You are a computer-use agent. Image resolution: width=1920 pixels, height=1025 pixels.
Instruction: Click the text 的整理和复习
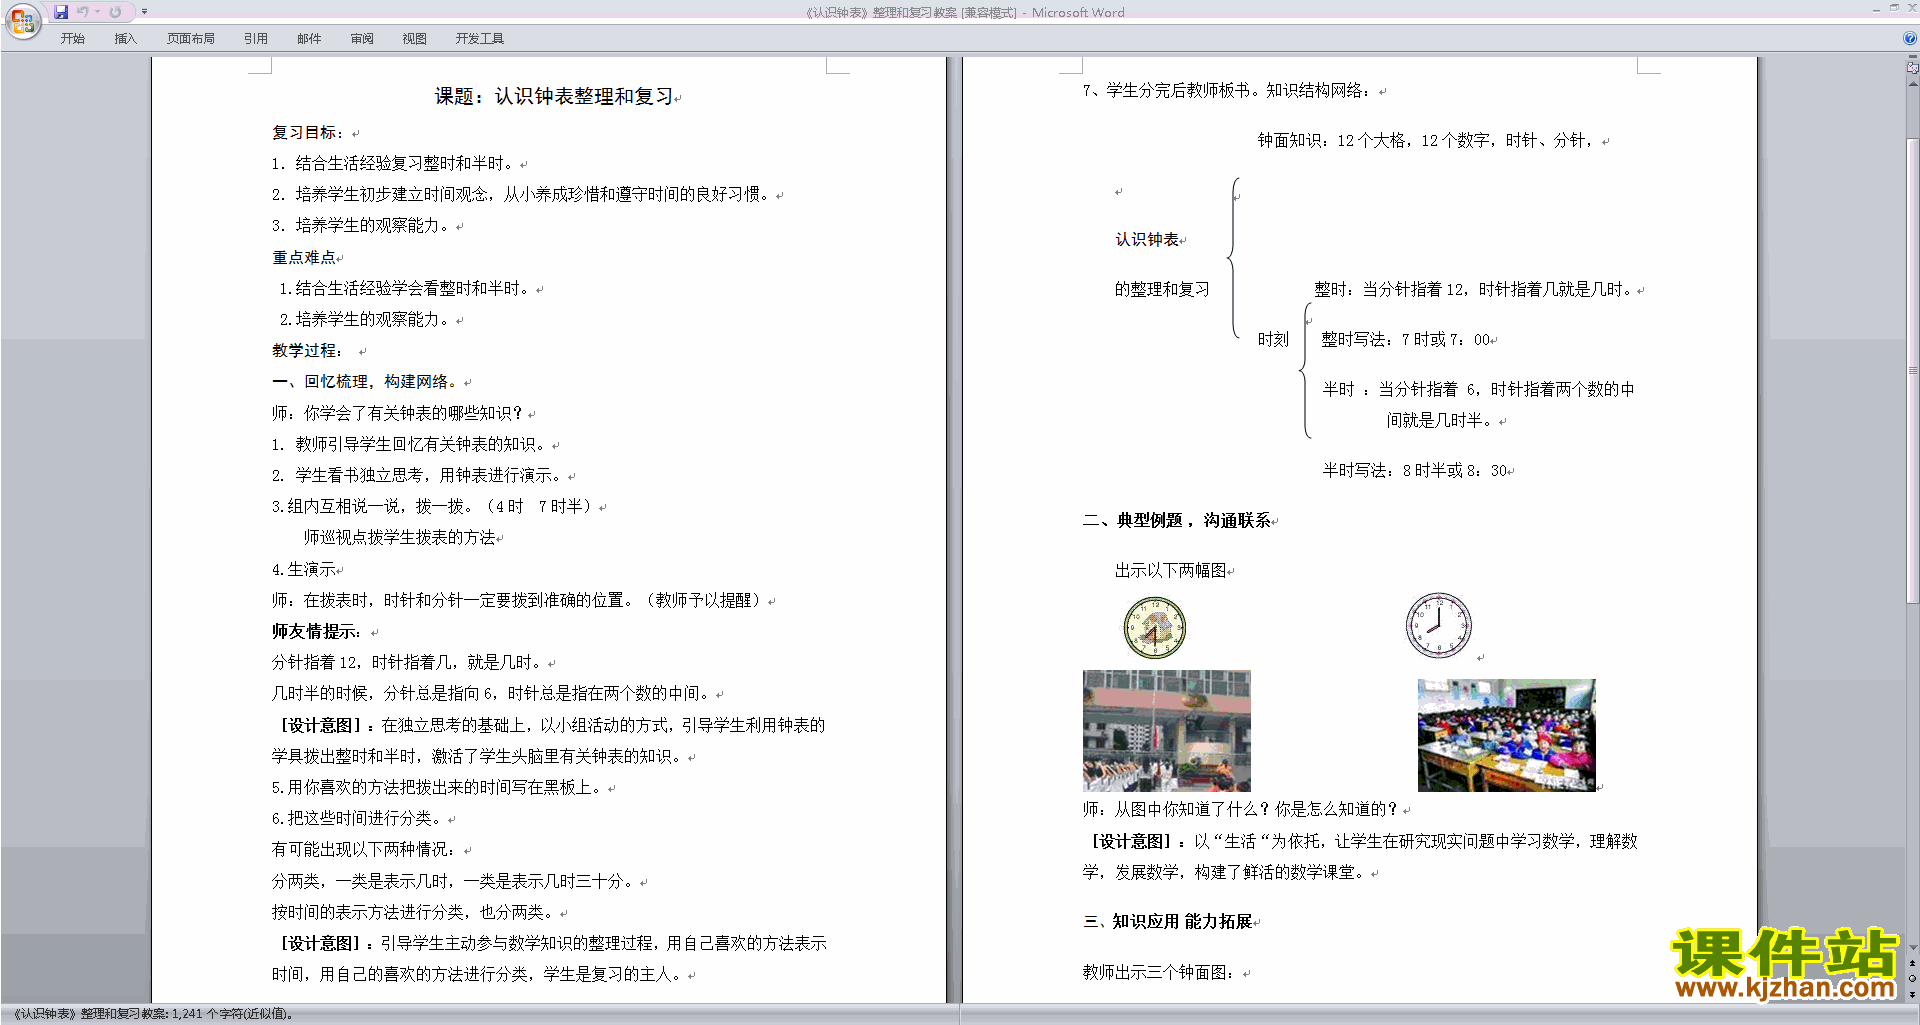coord(1162,290)
